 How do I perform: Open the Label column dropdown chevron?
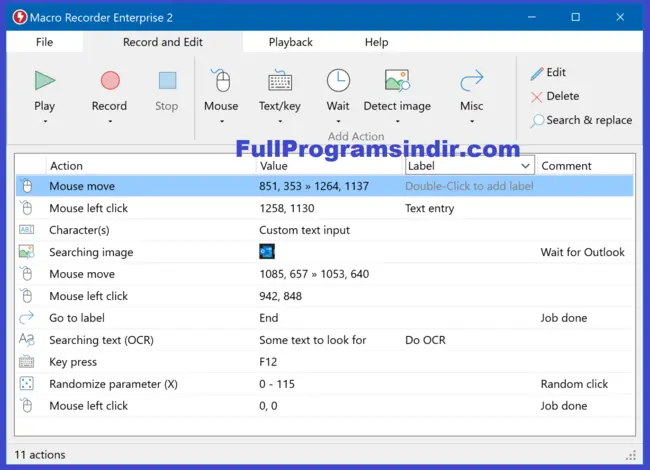coord(525,166)
